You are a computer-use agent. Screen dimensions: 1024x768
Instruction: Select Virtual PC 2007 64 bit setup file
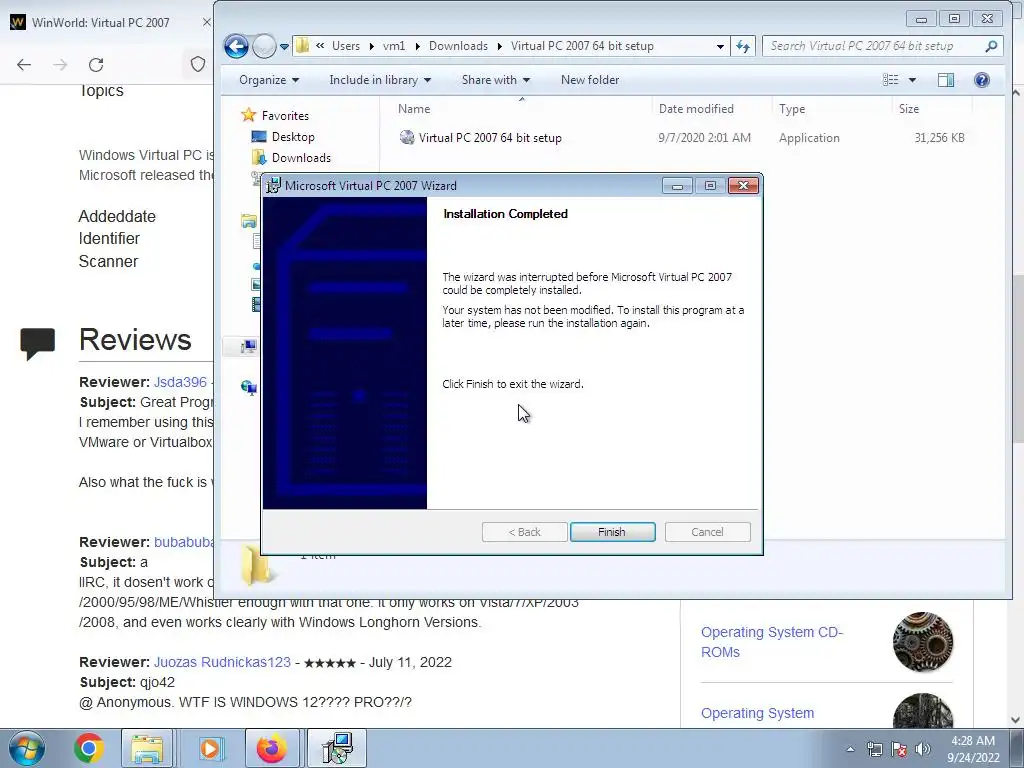490,138
